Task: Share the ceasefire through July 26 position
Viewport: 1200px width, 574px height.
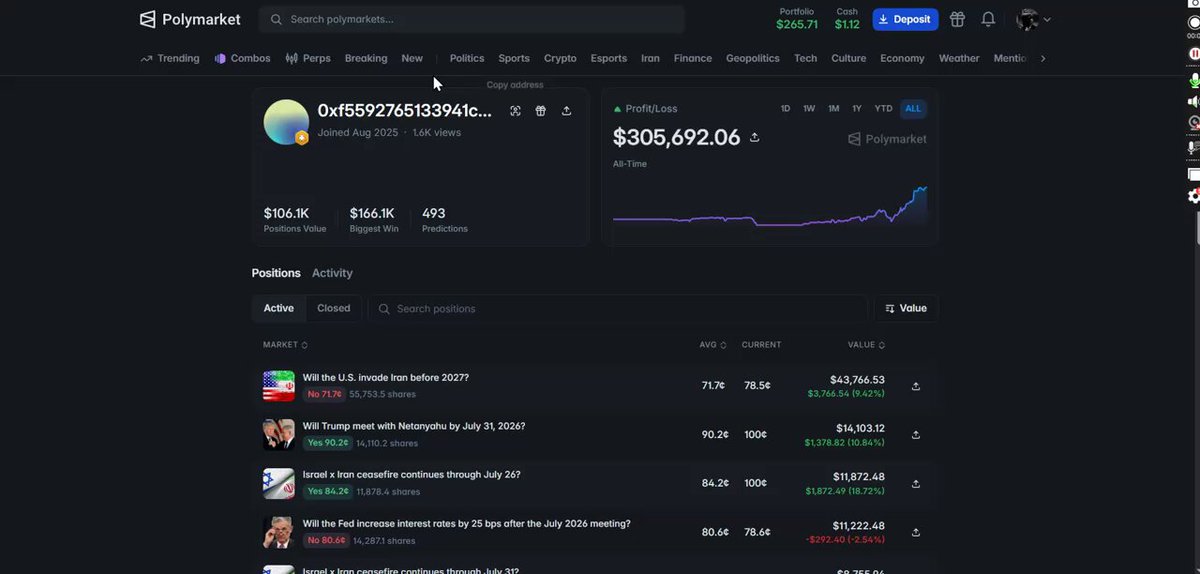Action: [916, 483]
